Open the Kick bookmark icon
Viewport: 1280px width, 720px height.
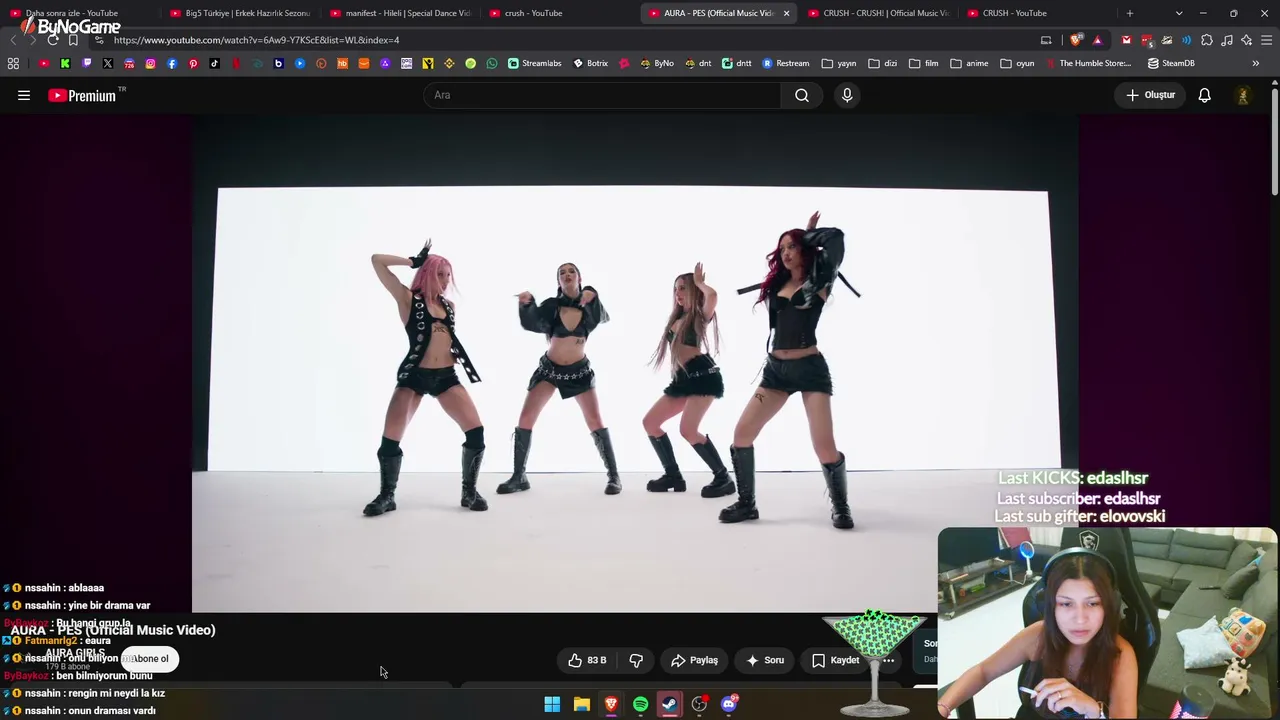pos(65,63)
